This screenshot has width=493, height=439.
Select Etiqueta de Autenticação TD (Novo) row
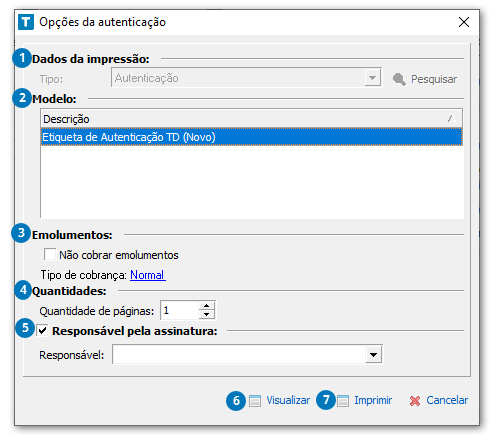click(x=251, y=137)
